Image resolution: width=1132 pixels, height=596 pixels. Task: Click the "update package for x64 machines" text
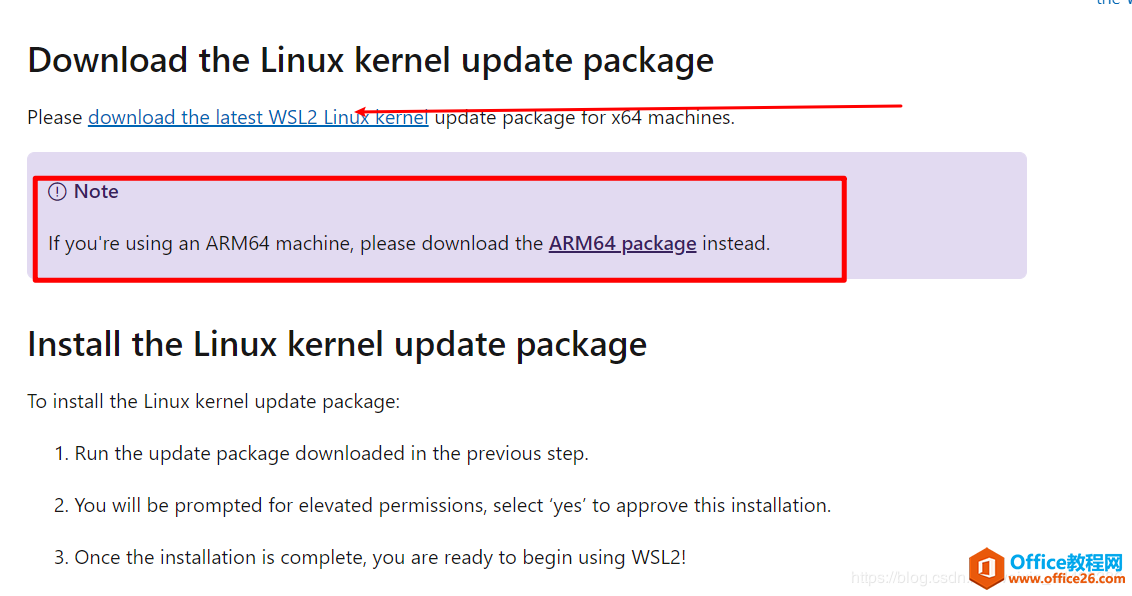[584, 118]
